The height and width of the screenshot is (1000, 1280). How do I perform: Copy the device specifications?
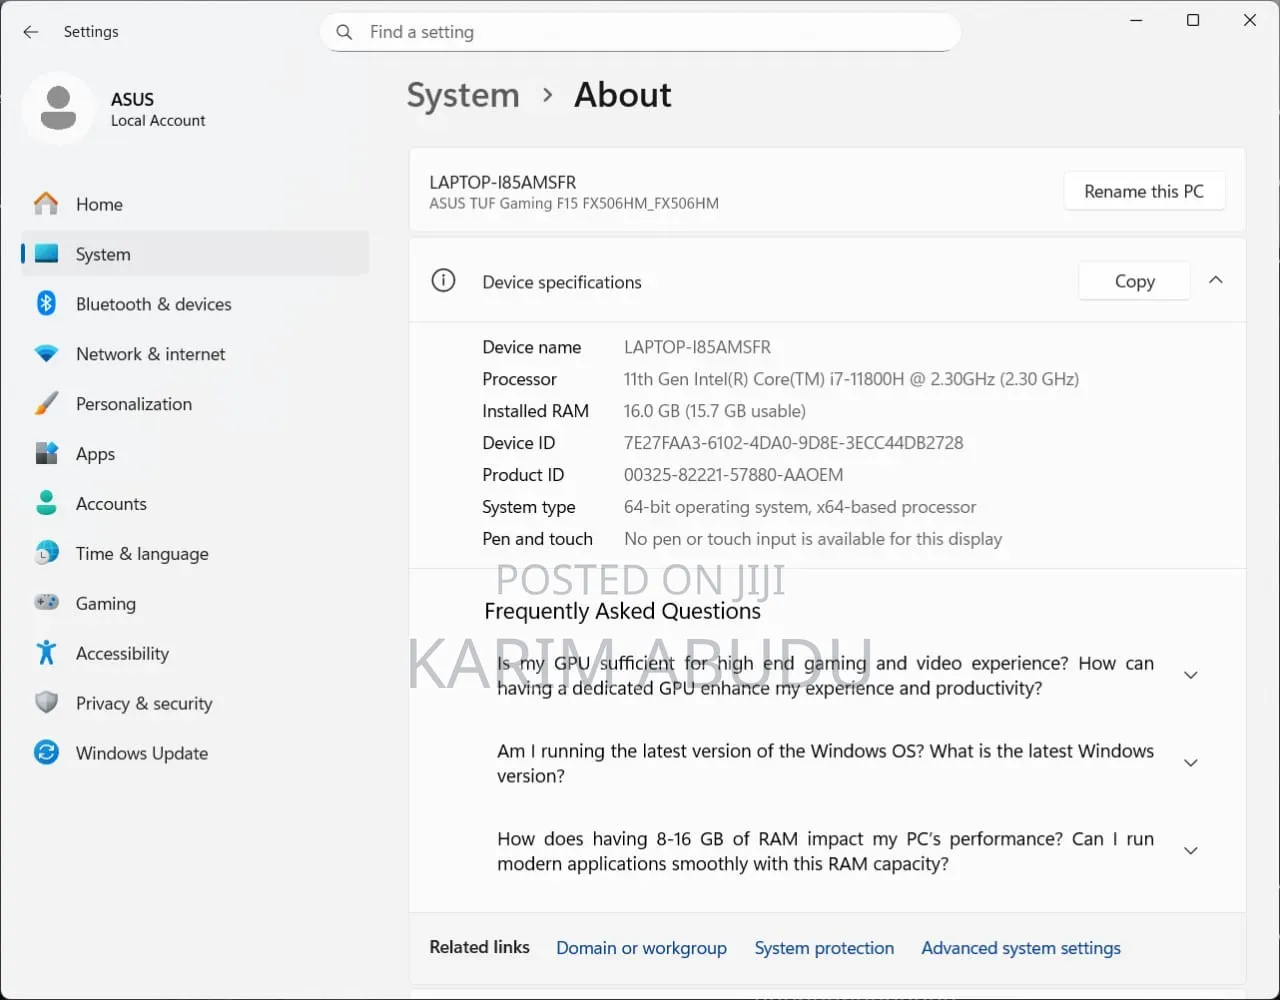pos(1134,281)
